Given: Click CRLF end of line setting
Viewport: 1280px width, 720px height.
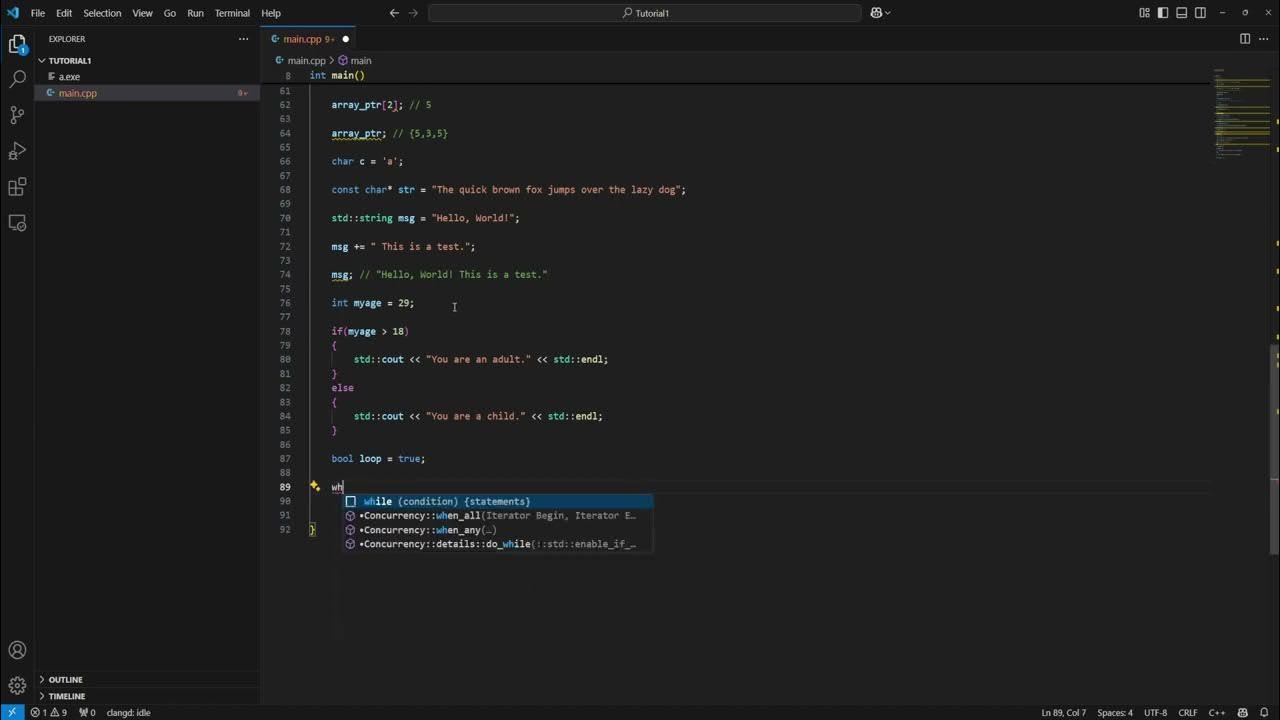Looking at the screenshot, I should pos(1188,712).
